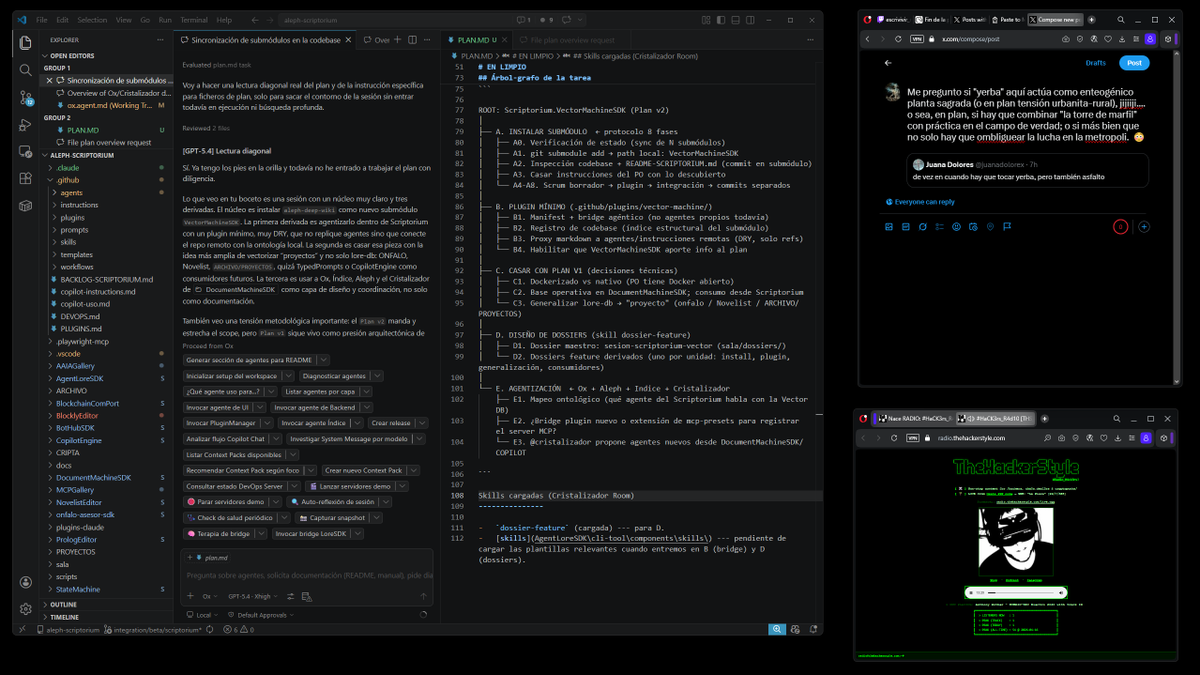Click Diagnosticar agentes suggestion
Viewport: 1200px width, 675px height.
pyautogui.click(x=334, y=376)
